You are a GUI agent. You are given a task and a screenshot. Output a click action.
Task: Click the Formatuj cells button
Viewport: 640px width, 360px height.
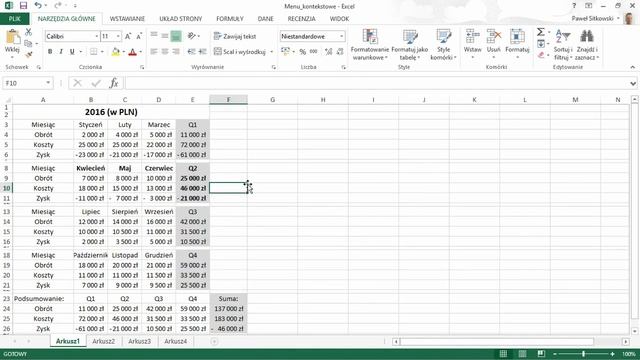pyautogui.click(x=517, y=45)
